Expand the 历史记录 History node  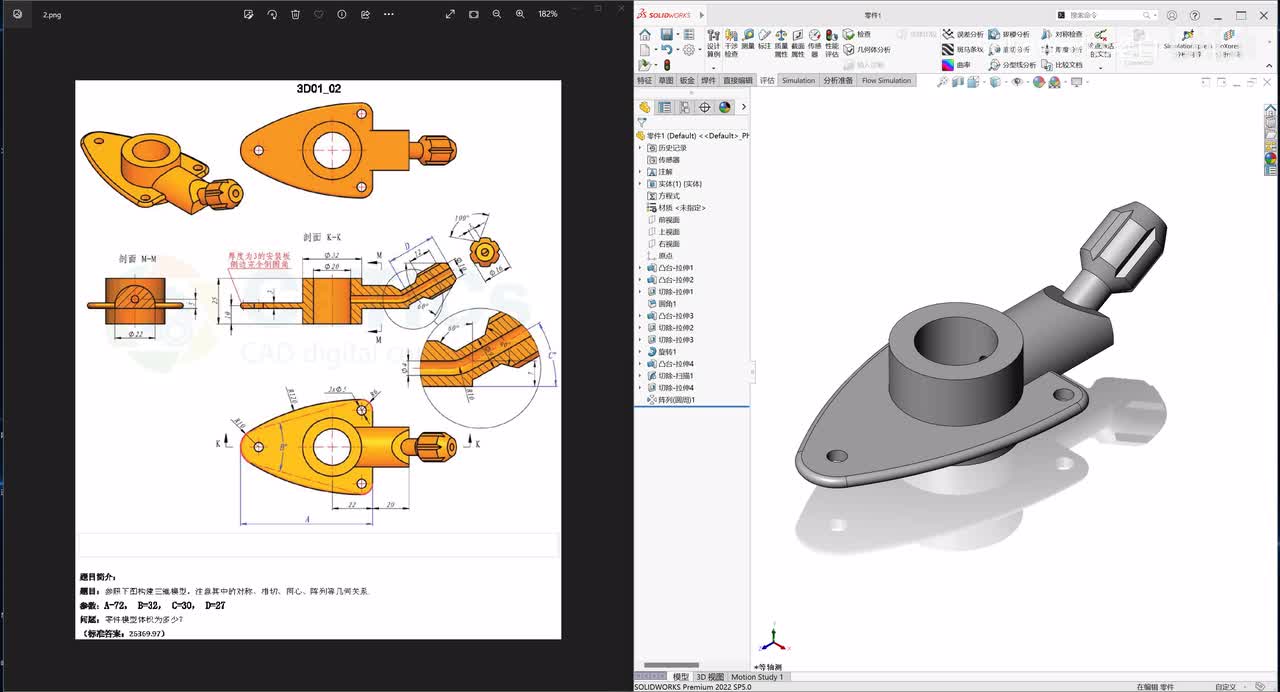coord(640,148)
